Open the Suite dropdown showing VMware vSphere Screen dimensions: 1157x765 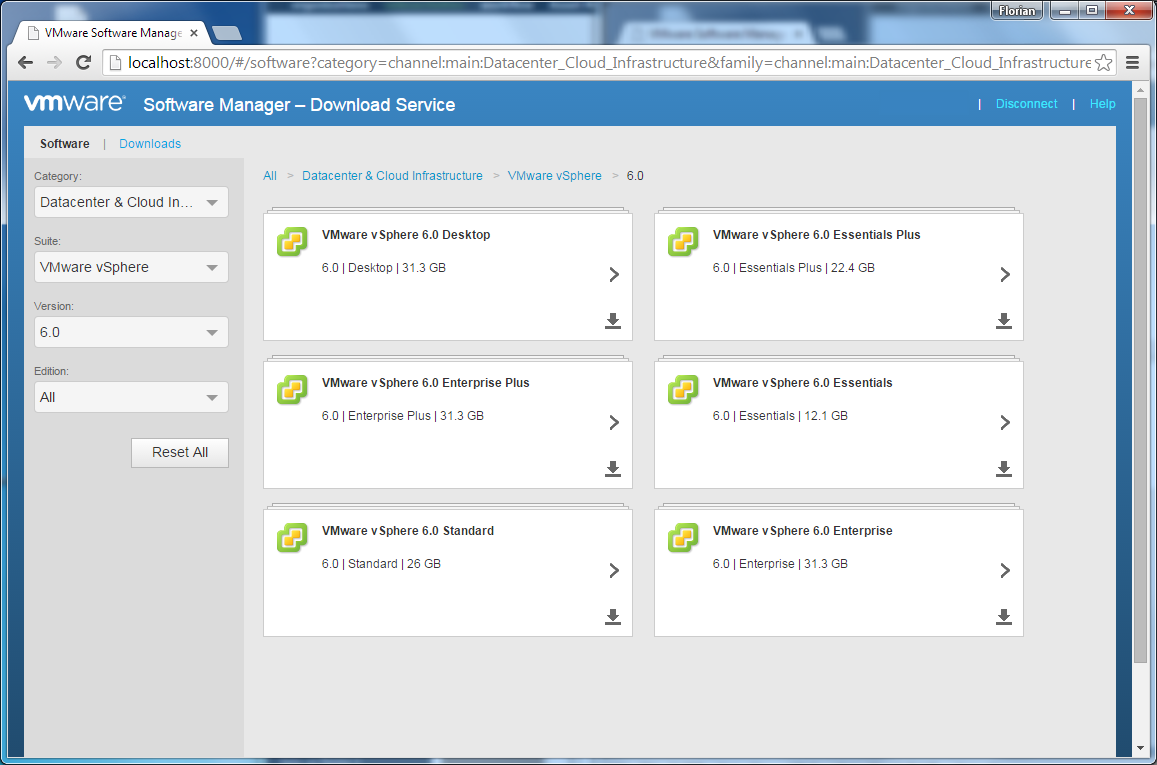(131, 267)
